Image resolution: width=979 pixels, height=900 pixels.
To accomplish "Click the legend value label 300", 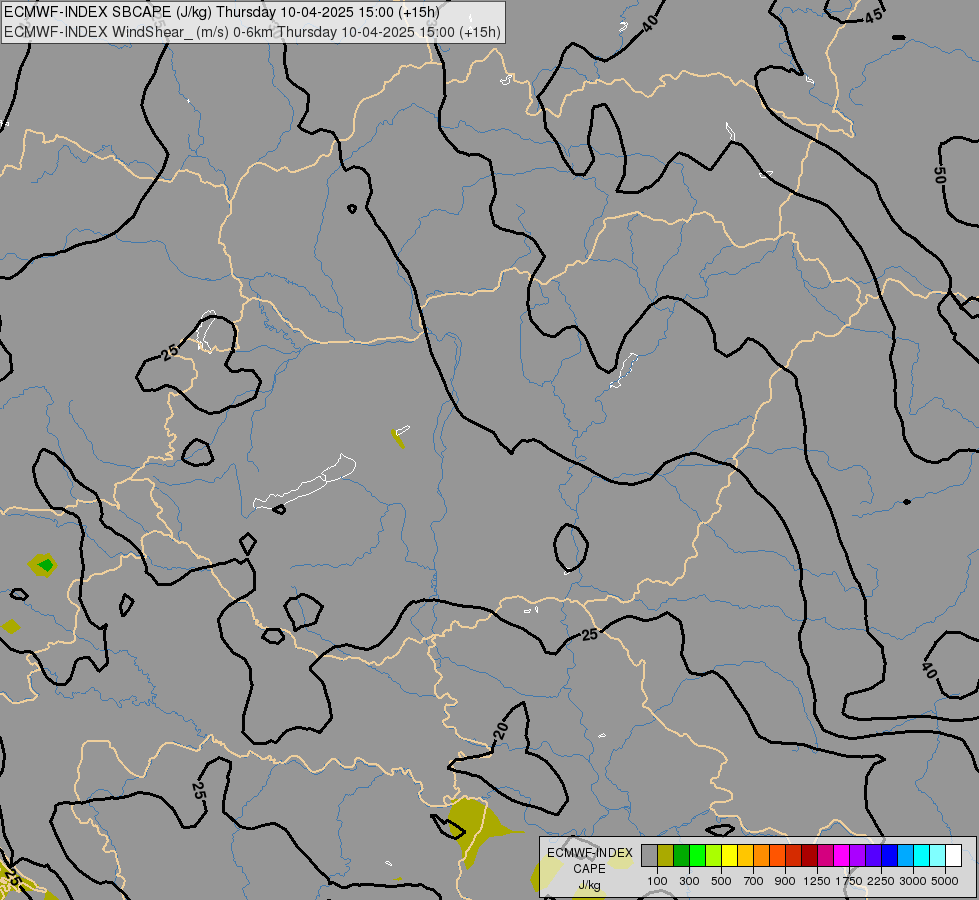I will pos(689,881).
